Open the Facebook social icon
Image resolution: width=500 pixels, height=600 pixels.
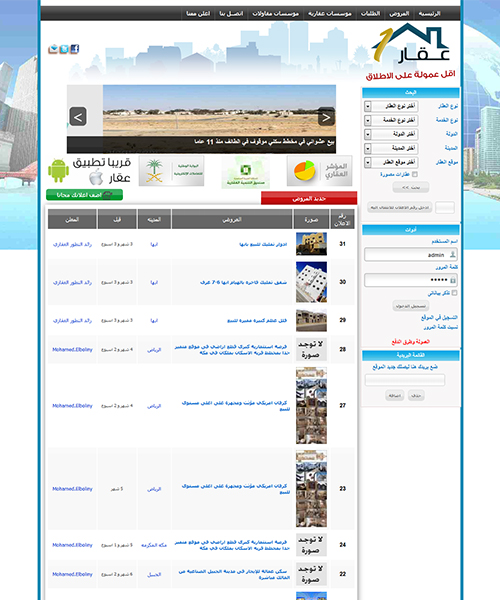[x=75, y=49]
